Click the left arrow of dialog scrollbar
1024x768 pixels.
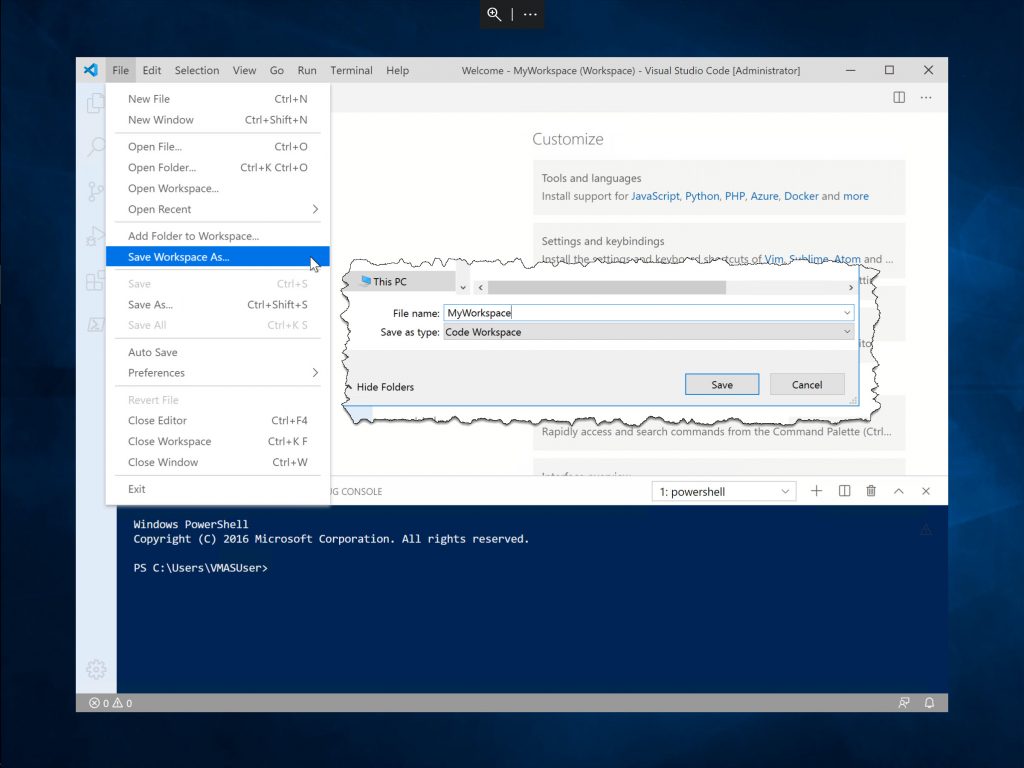[x=481, y=287]
